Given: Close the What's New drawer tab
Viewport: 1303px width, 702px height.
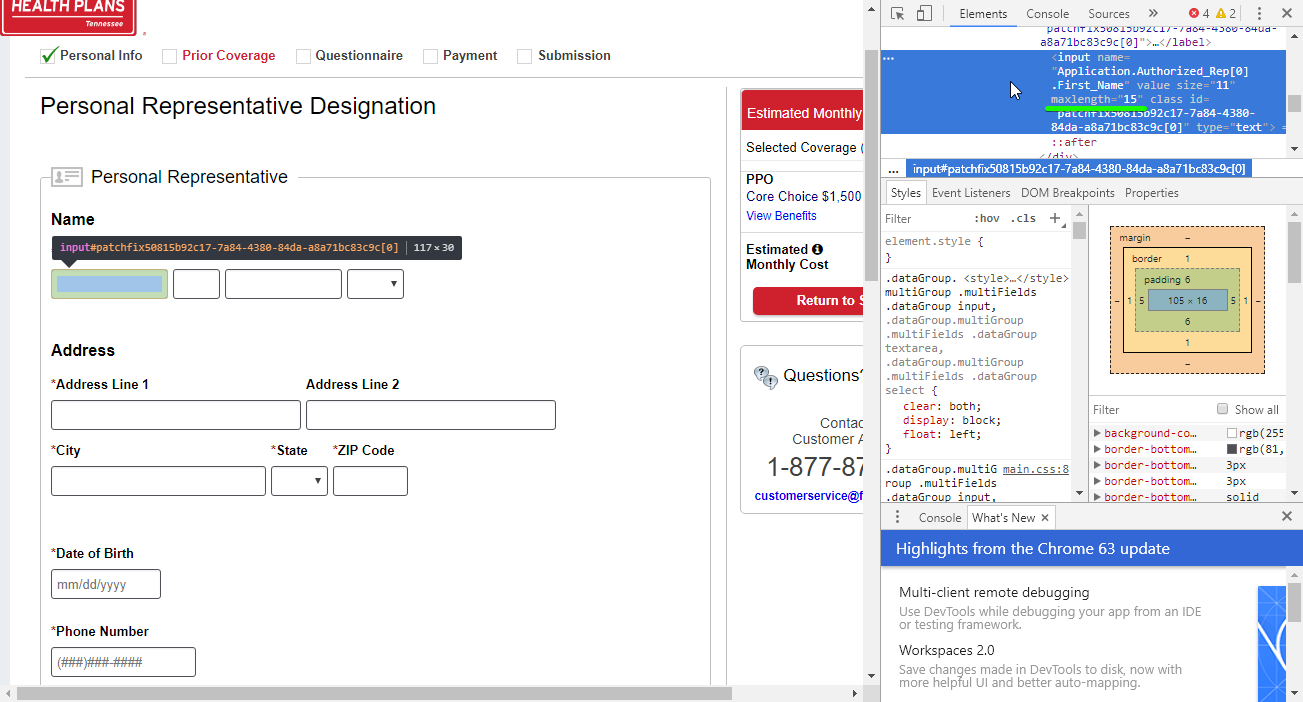Looking at the screenshot, I should click(1045, 517).
